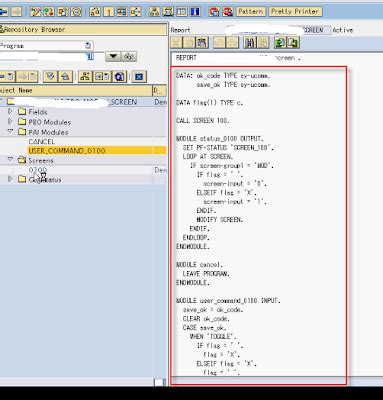
Task: Click the editor Undo icon
Action: [219, 43]
